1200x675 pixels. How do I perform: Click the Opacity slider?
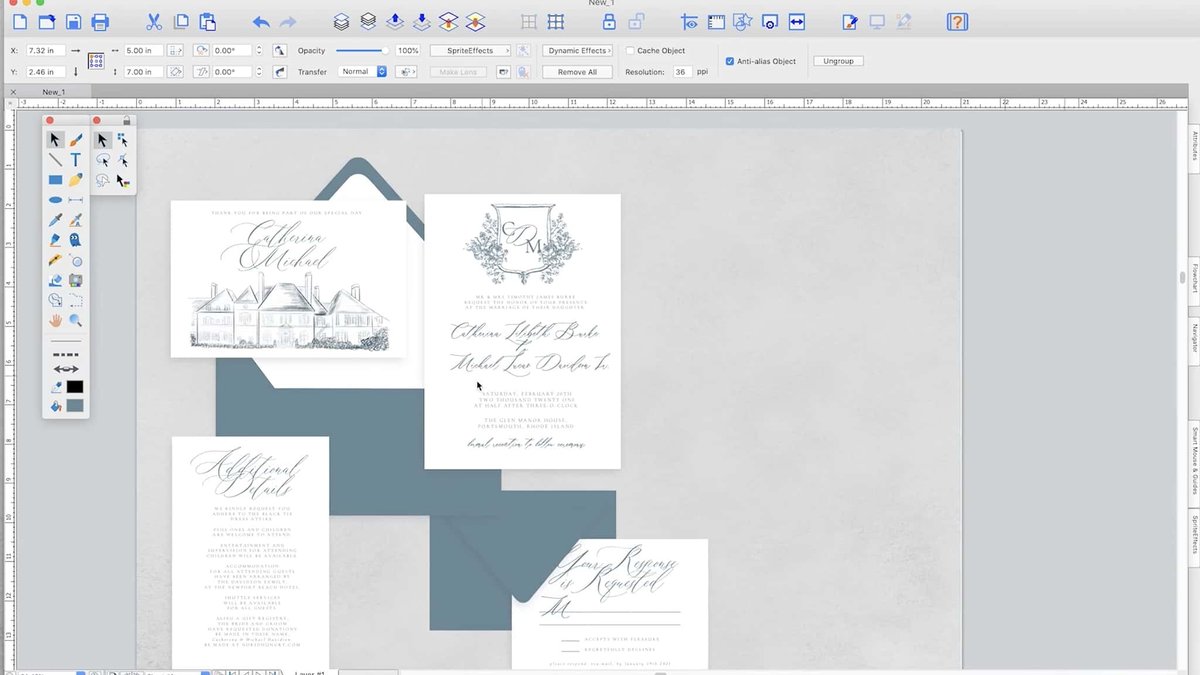coord(362,50)
